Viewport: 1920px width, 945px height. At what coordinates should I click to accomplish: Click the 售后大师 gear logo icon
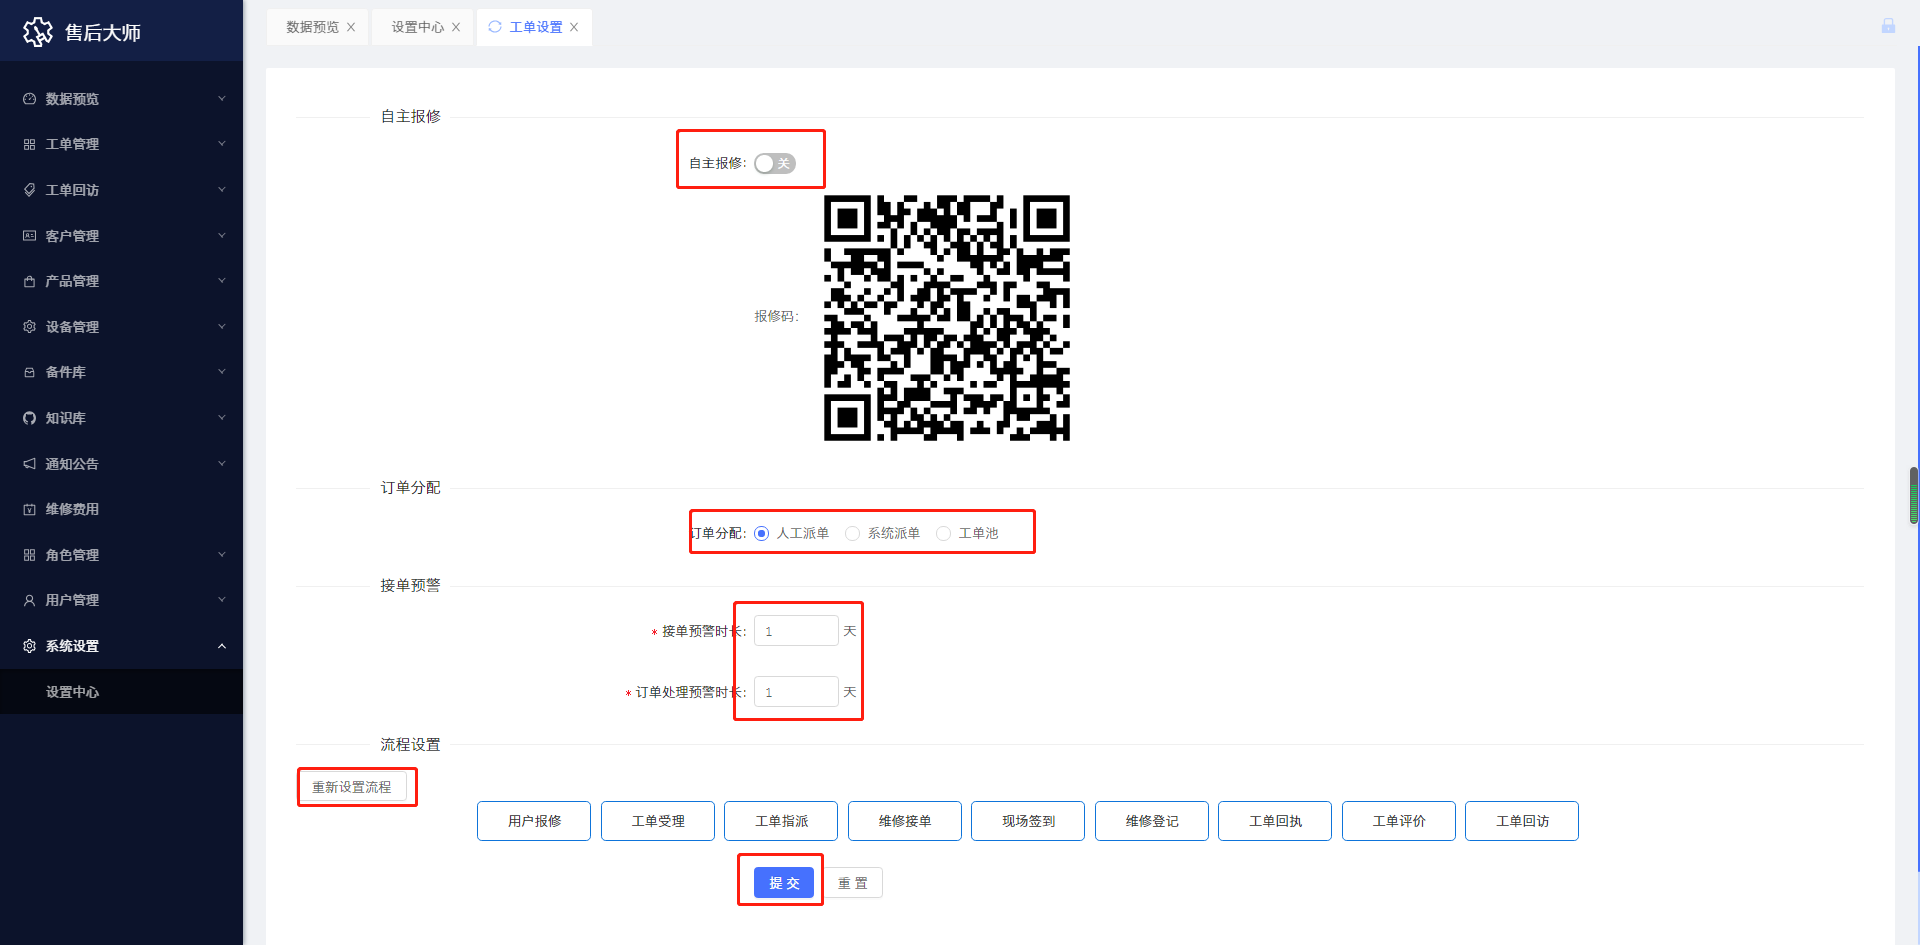point(38,32)
